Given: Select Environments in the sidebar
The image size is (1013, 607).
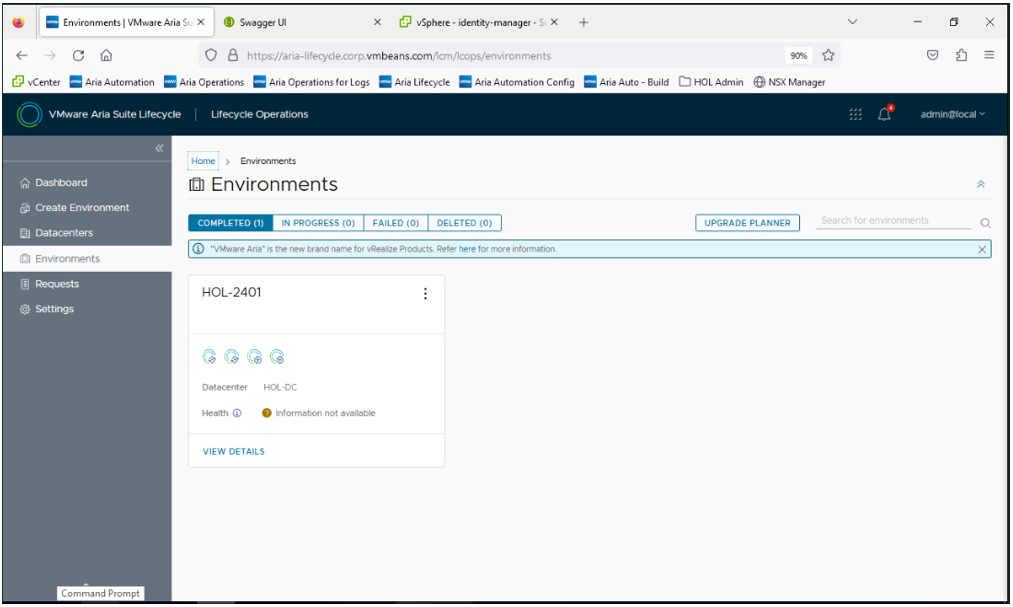Looking at the screenshot, I should pos(87,259).
